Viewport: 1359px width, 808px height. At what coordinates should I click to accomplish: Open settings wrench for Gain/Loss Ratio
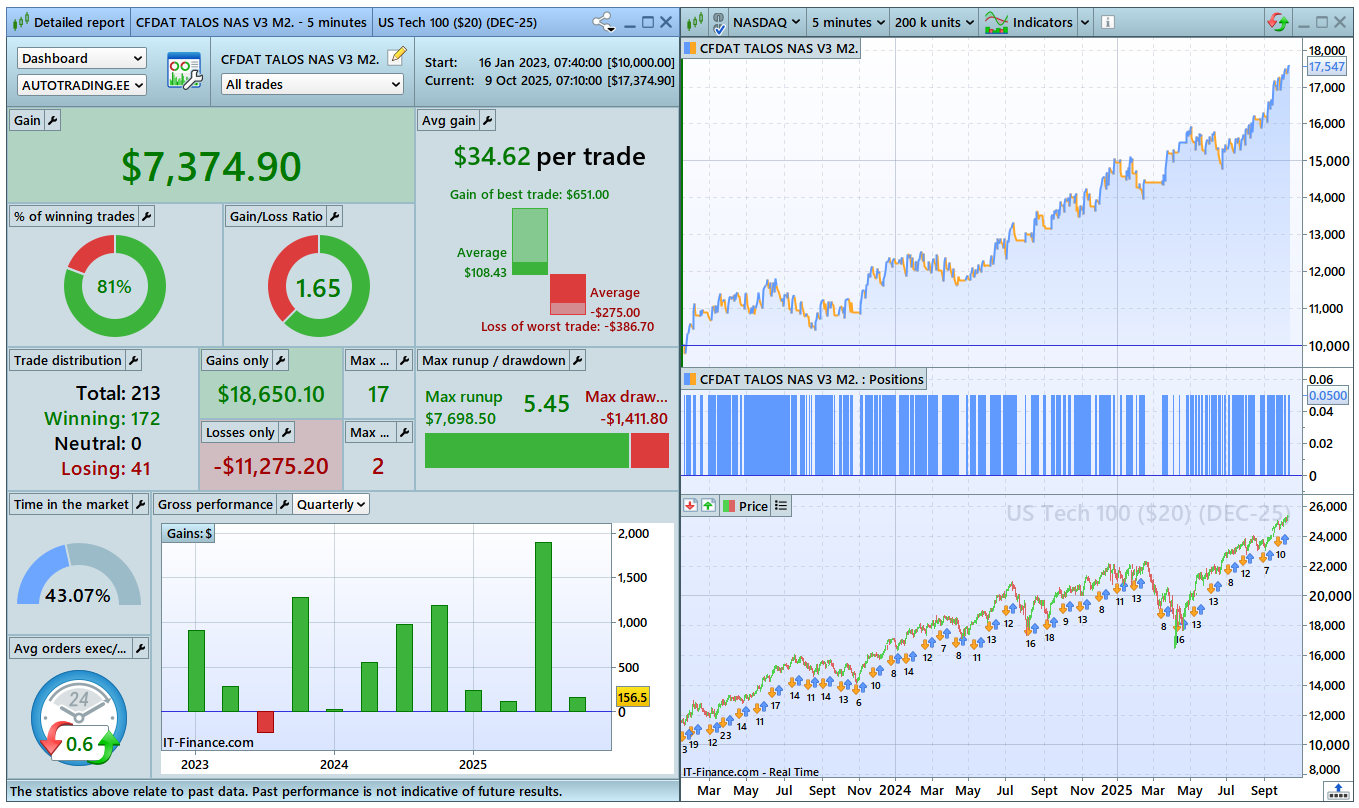[x=334, y=217]
